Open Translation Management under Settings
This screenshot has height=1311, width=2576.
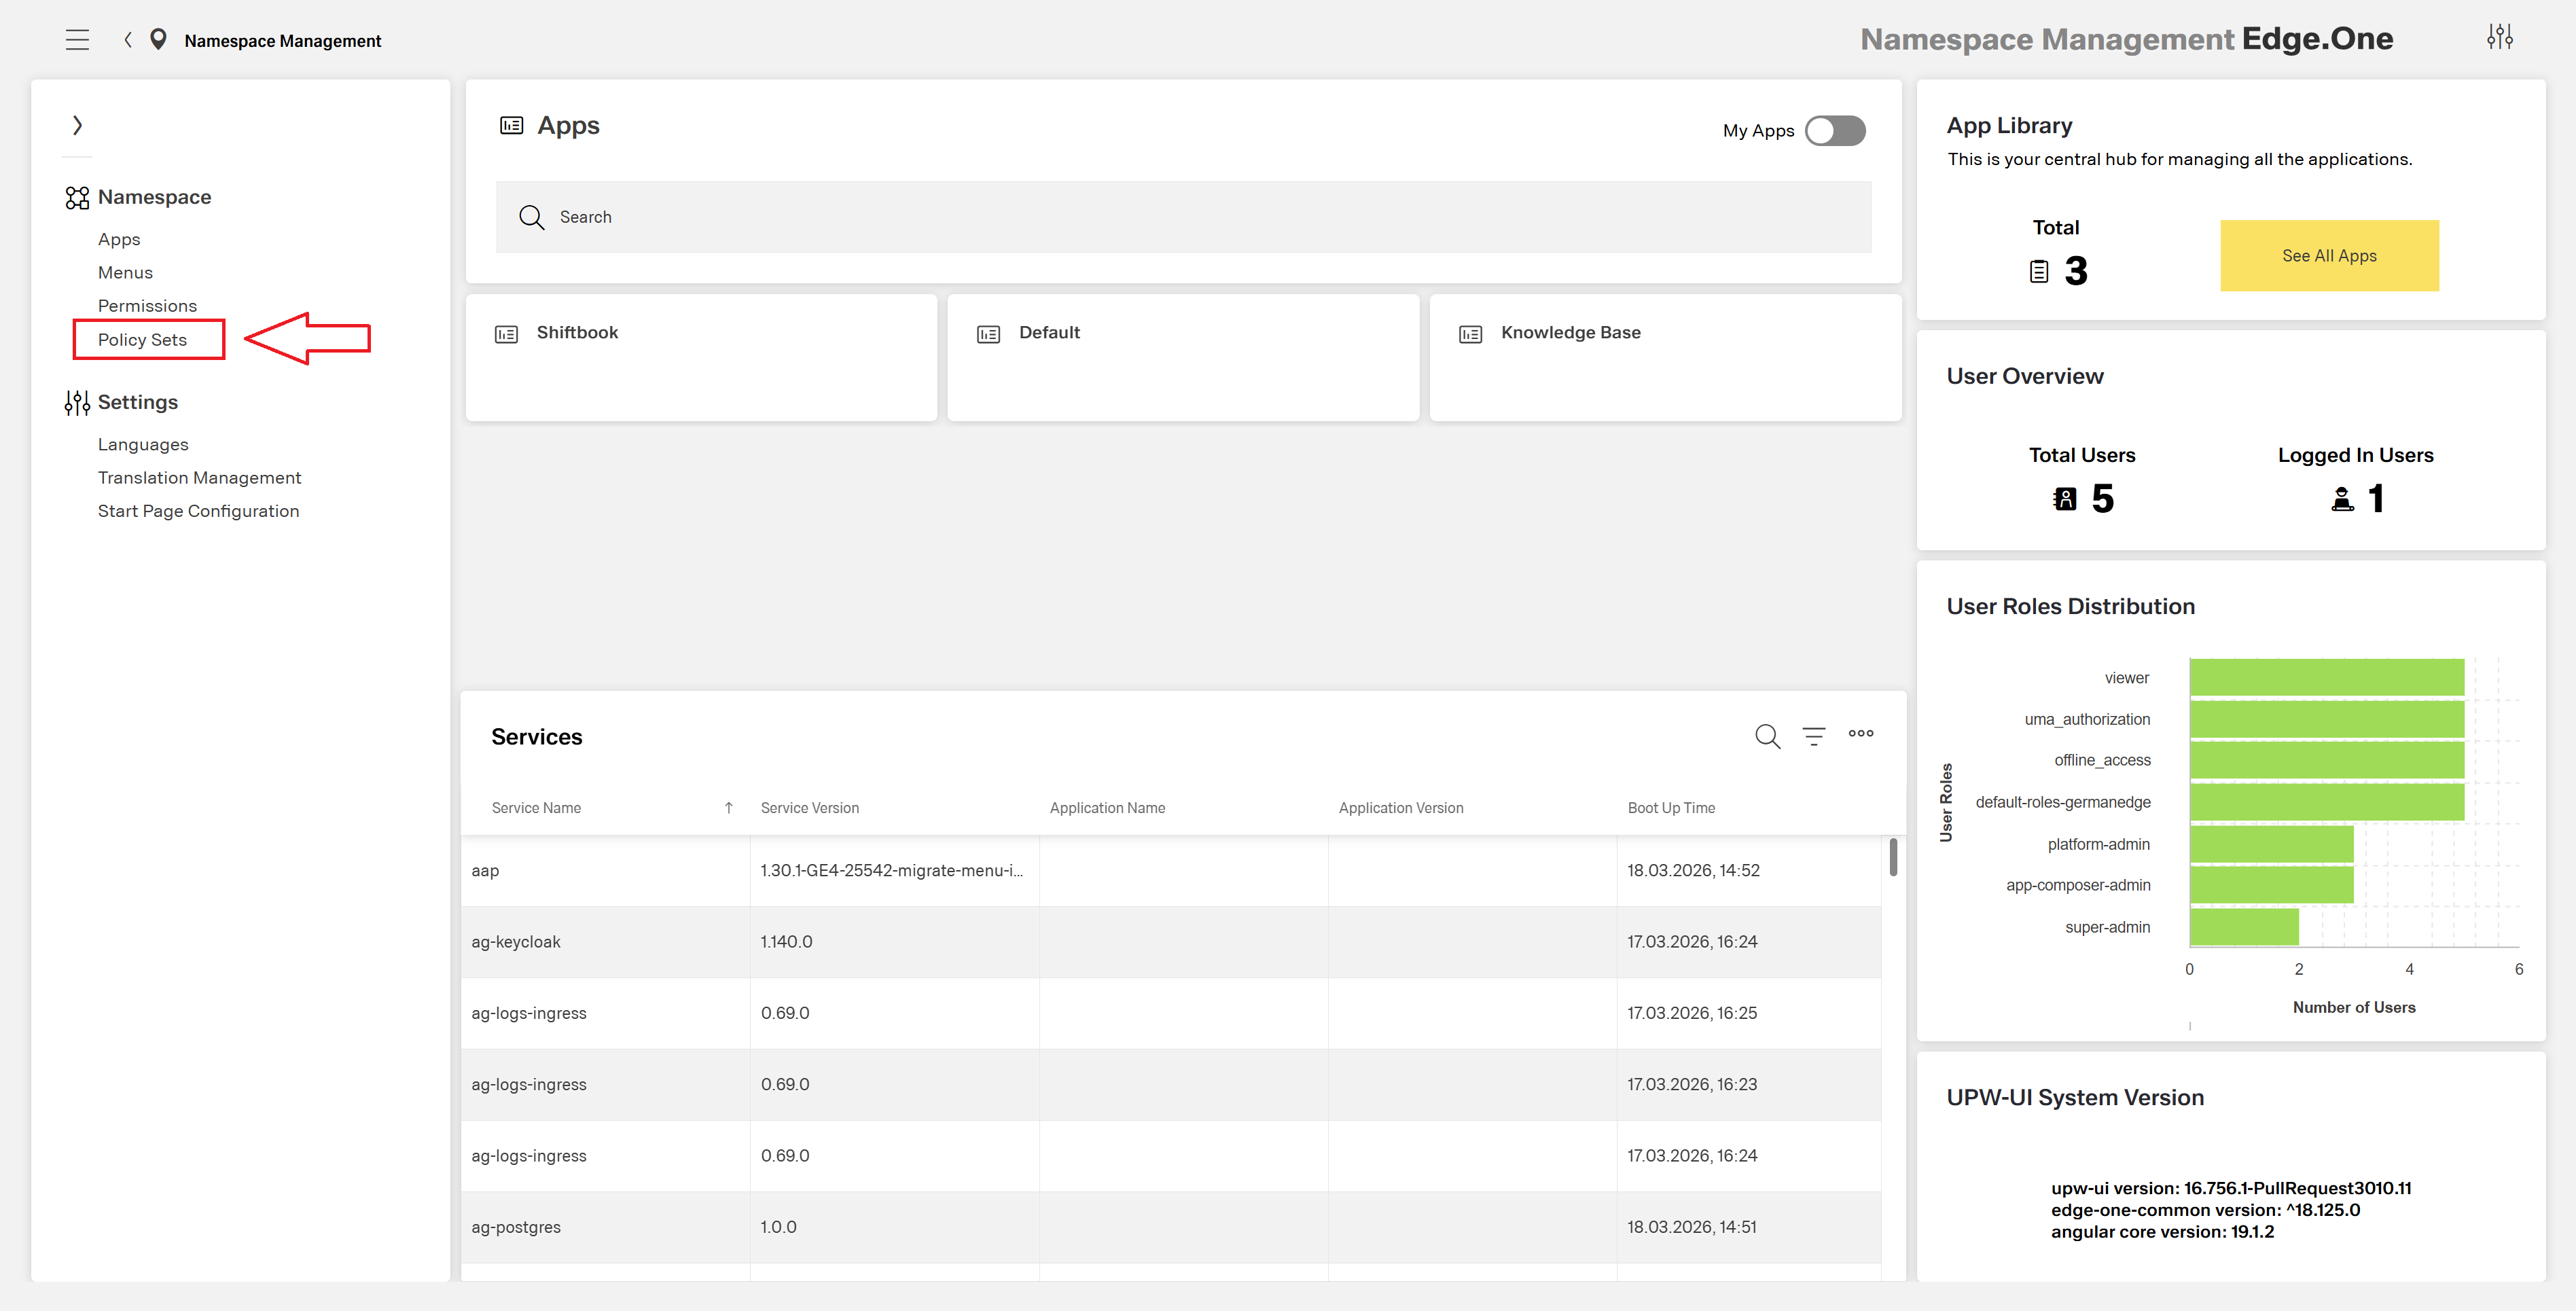(x=199, y=477)
